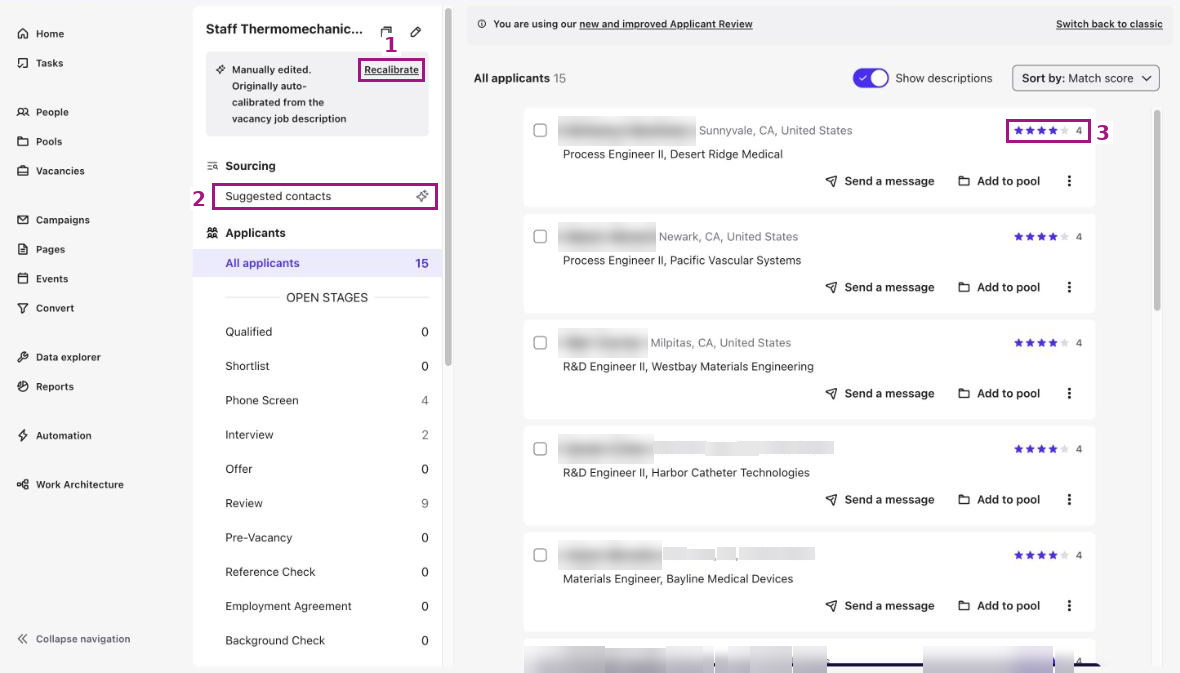The height and width of the screenshot is (673, 1180).
Task: Send a message to Bayline Medical Devices applicant
Action: point(880,606)
